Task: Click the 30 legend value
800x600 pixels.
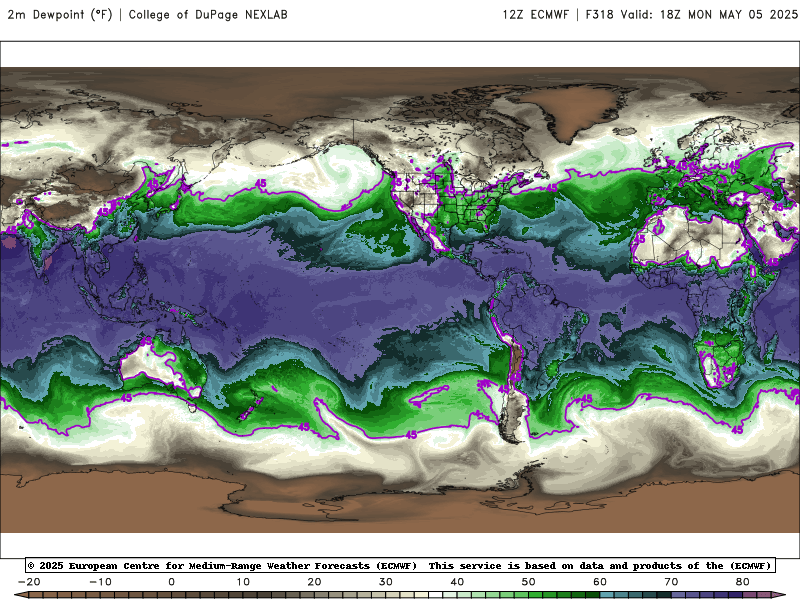Action: click(x=386, y=582)
